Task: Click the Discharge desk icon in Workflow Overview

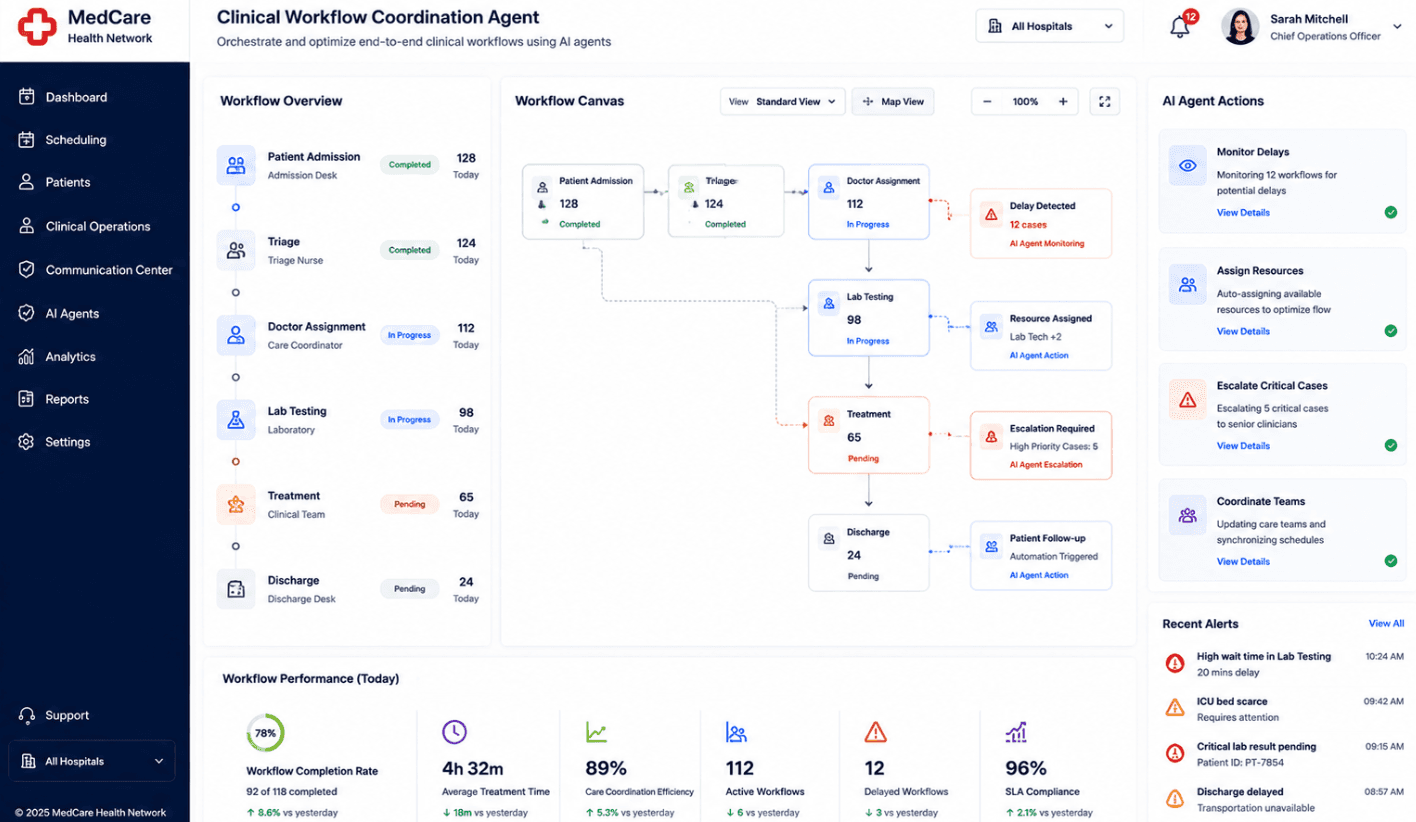Action: pos(236,589)
